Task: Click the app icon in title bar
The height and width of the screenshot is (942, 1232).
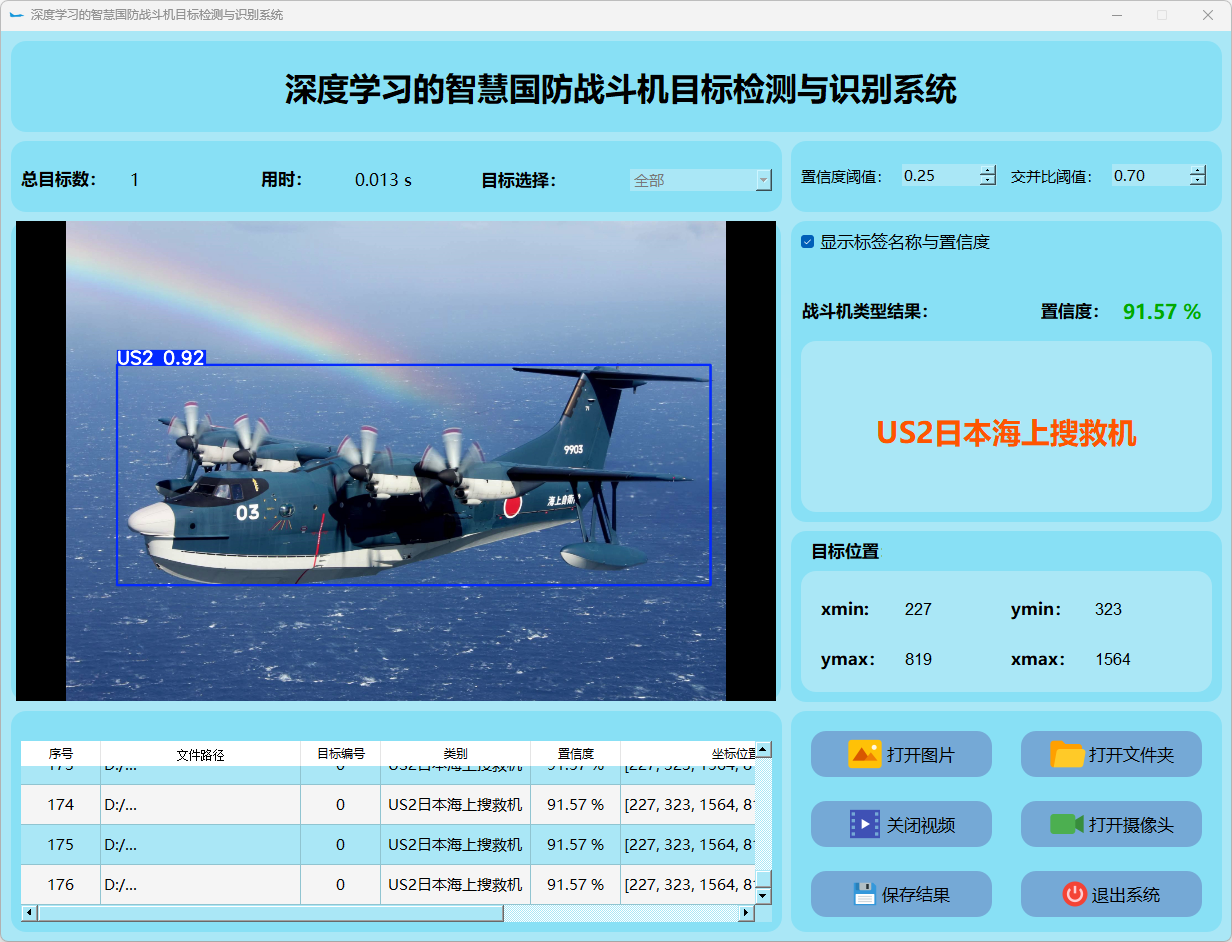Action: coord(16,15)
